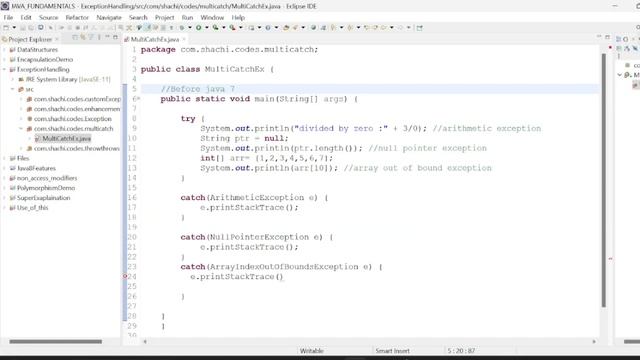Expand the JRE System Library node
This screenshot has height=360, width=640.
pyautogui.click(x=13, y=79)
